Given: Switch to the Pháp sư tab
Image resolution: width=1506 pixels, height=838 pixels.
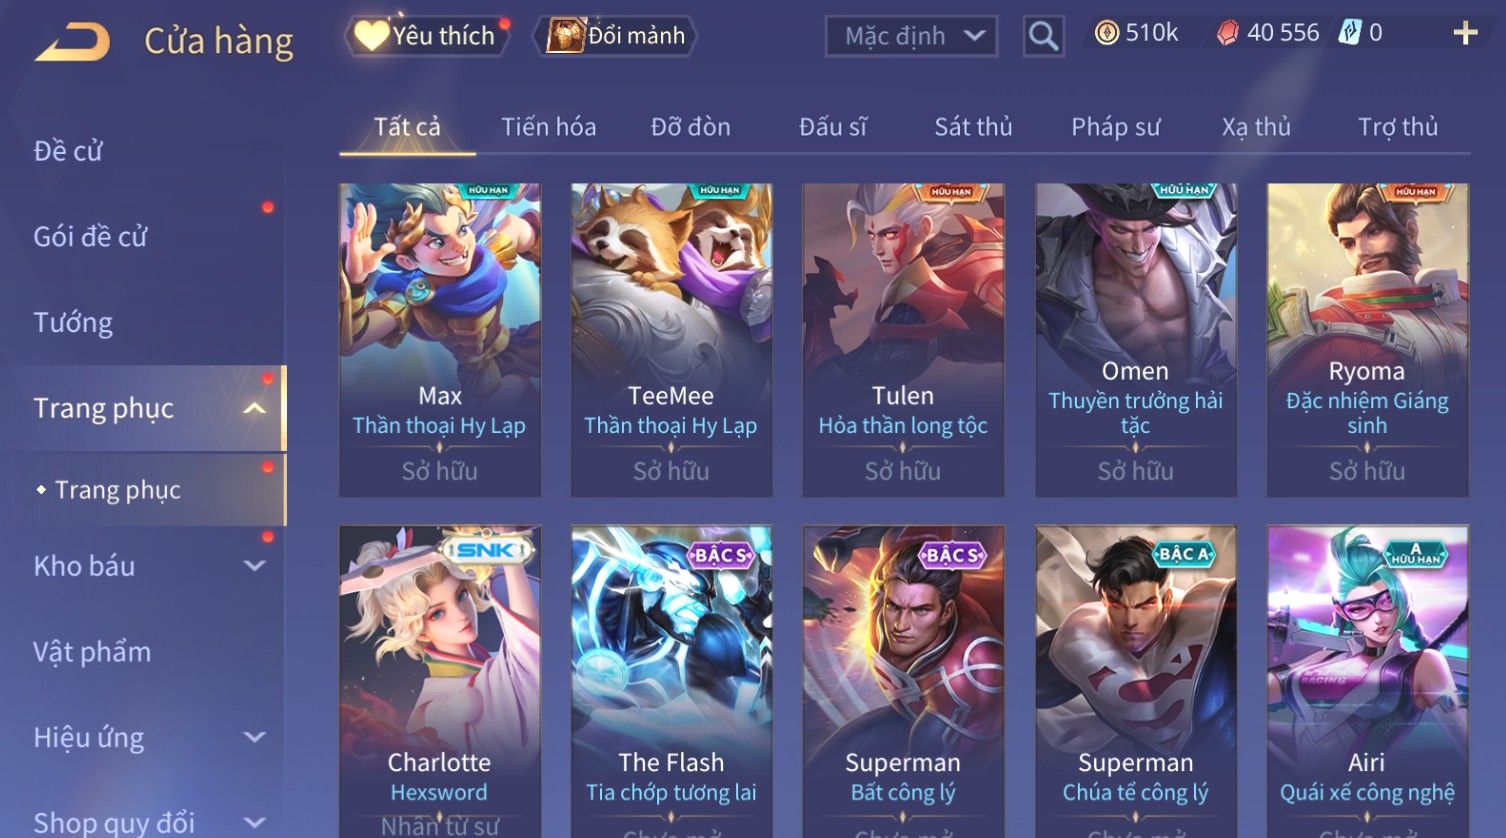Looking at the screenshot, I should (x=1115, y=127).
